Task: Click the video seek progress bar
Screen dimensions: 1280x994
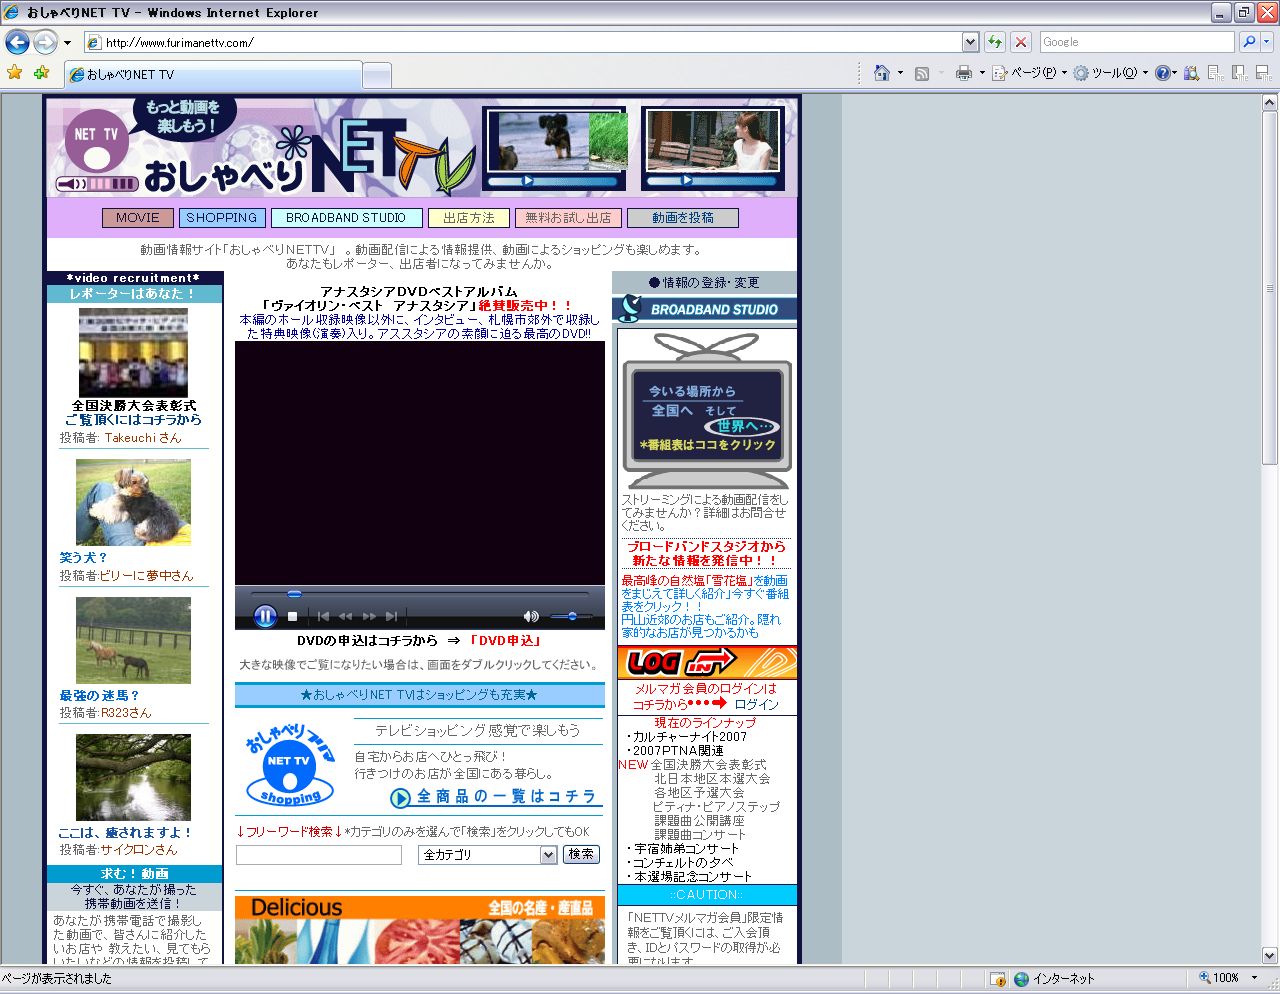Action: [419, 594]
